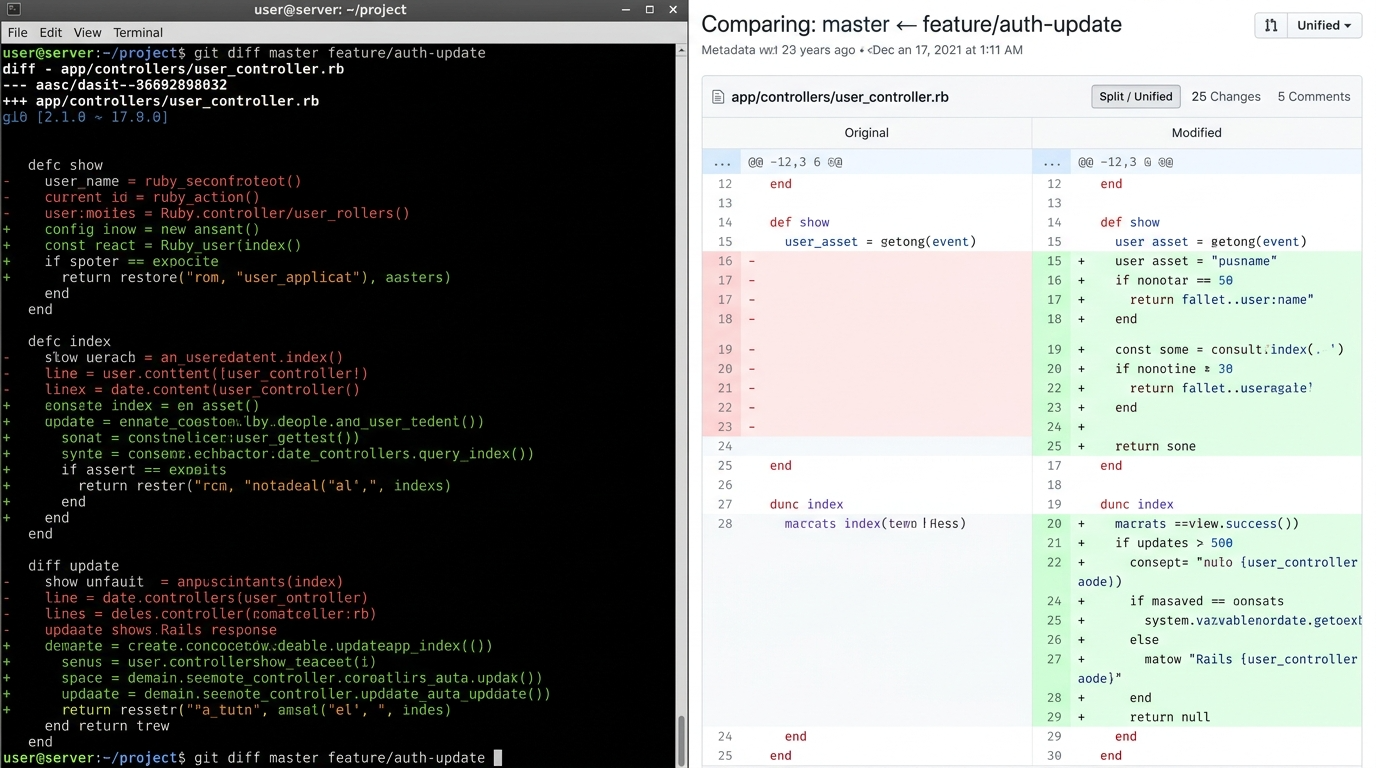
Task: Click added line 'return null' in Modified
Action: [x=1170, y=717]
